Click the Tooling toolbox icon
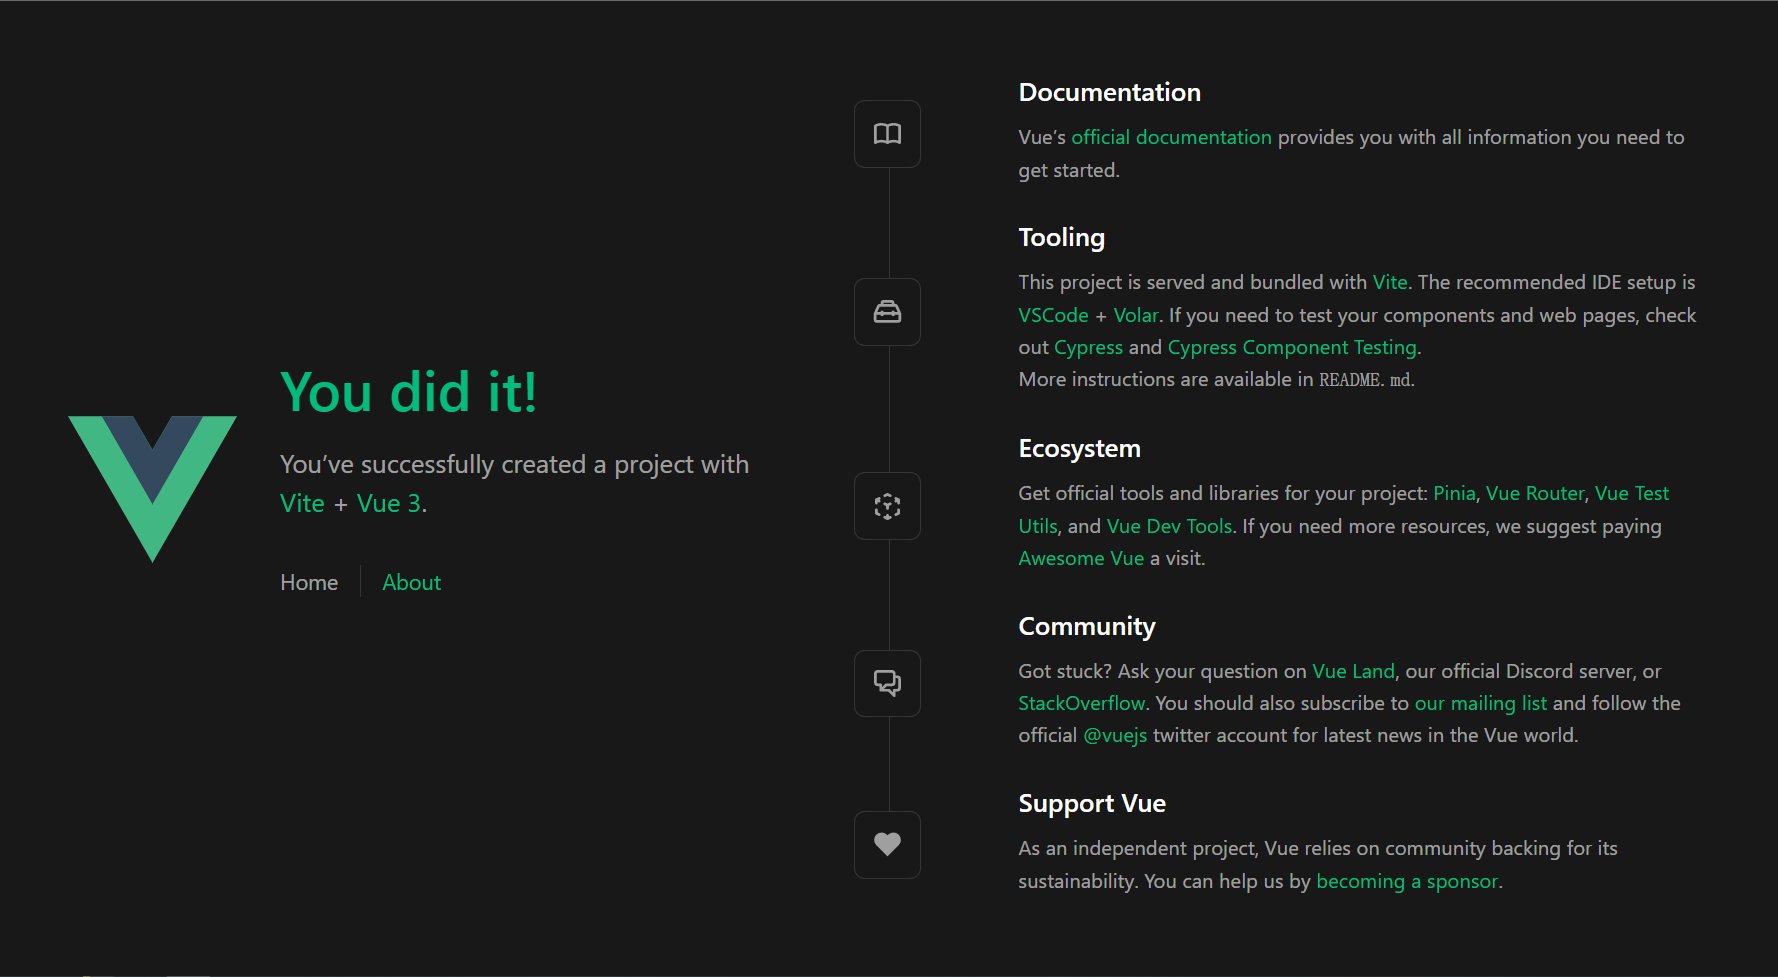This screenshot has height=977, width=1778. point(887,312)
